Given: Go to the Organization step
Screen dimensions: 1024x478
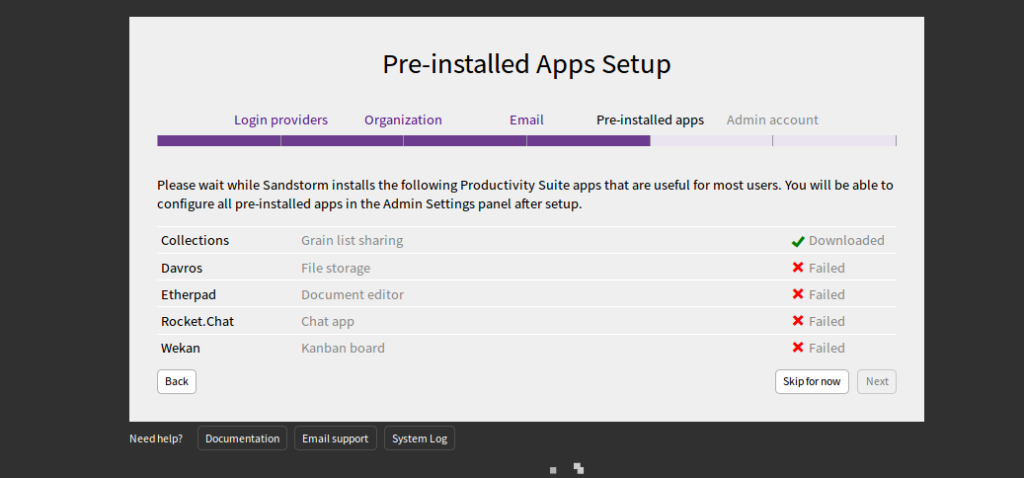Looking at the screenshot, I should (x=403, y=120).
